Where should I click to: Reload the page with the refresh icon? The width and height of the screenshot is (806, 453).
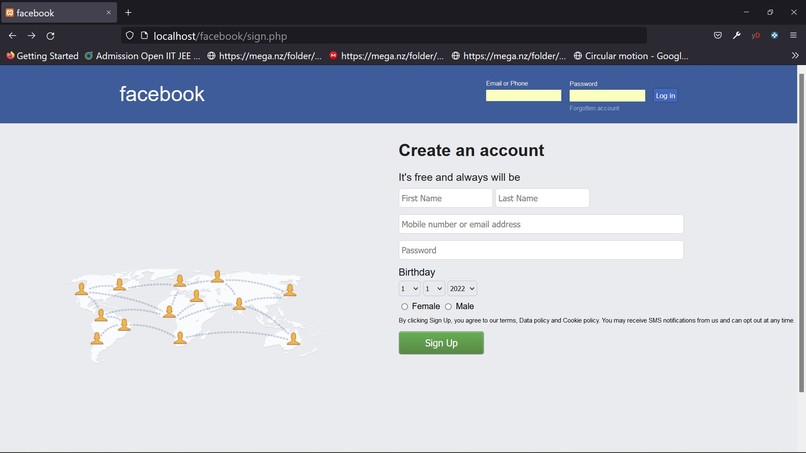50,36
